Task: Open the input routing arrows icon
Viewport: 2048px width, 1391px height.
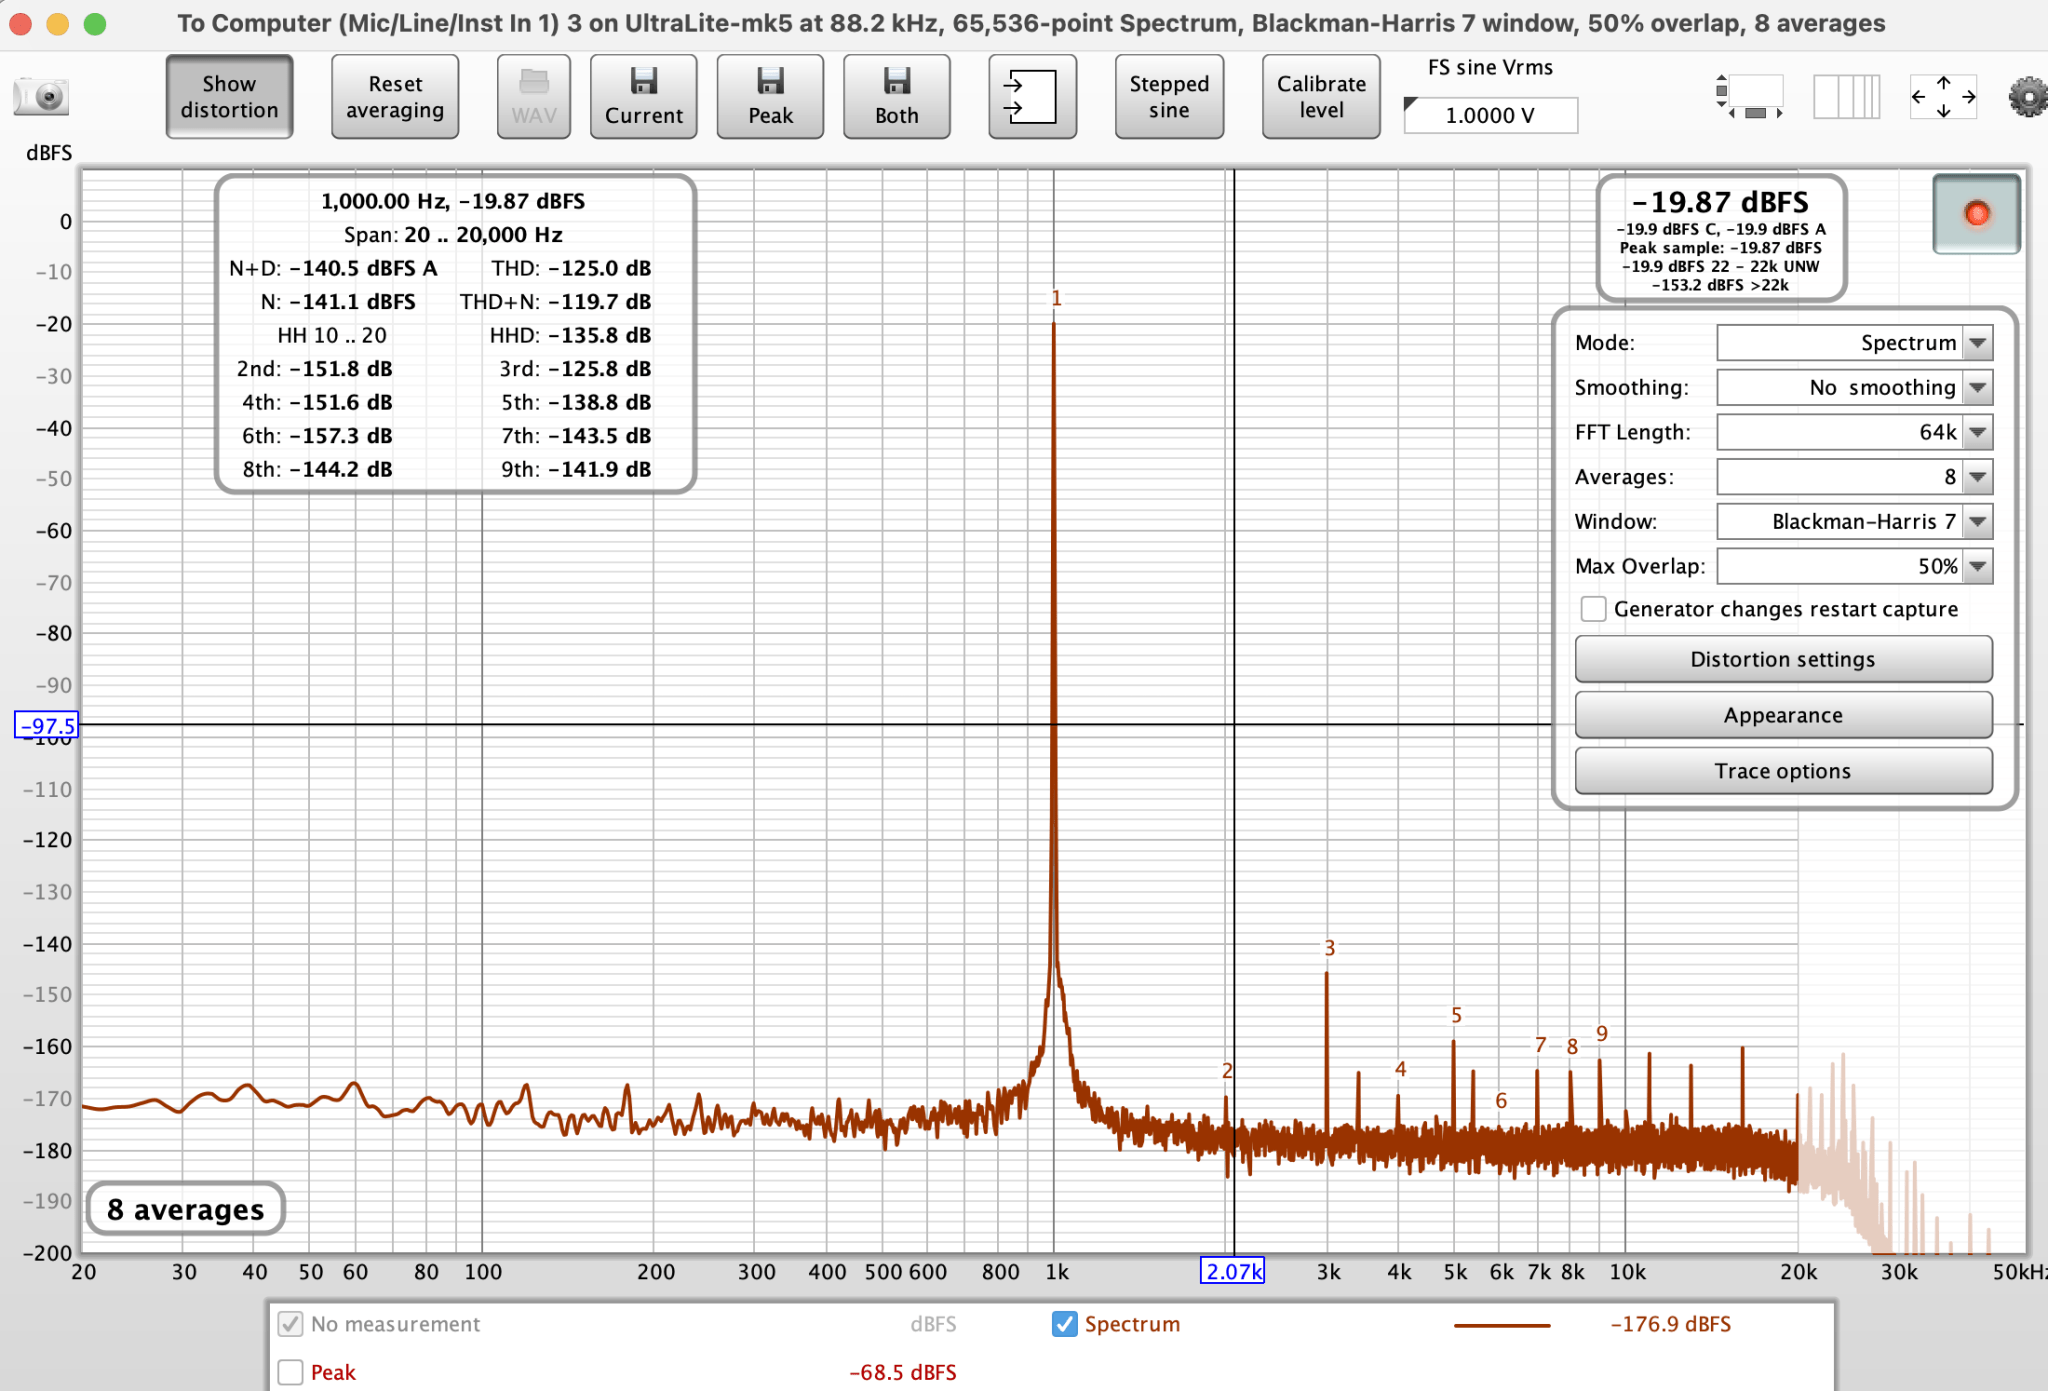Action: [x=1032, y=97]
